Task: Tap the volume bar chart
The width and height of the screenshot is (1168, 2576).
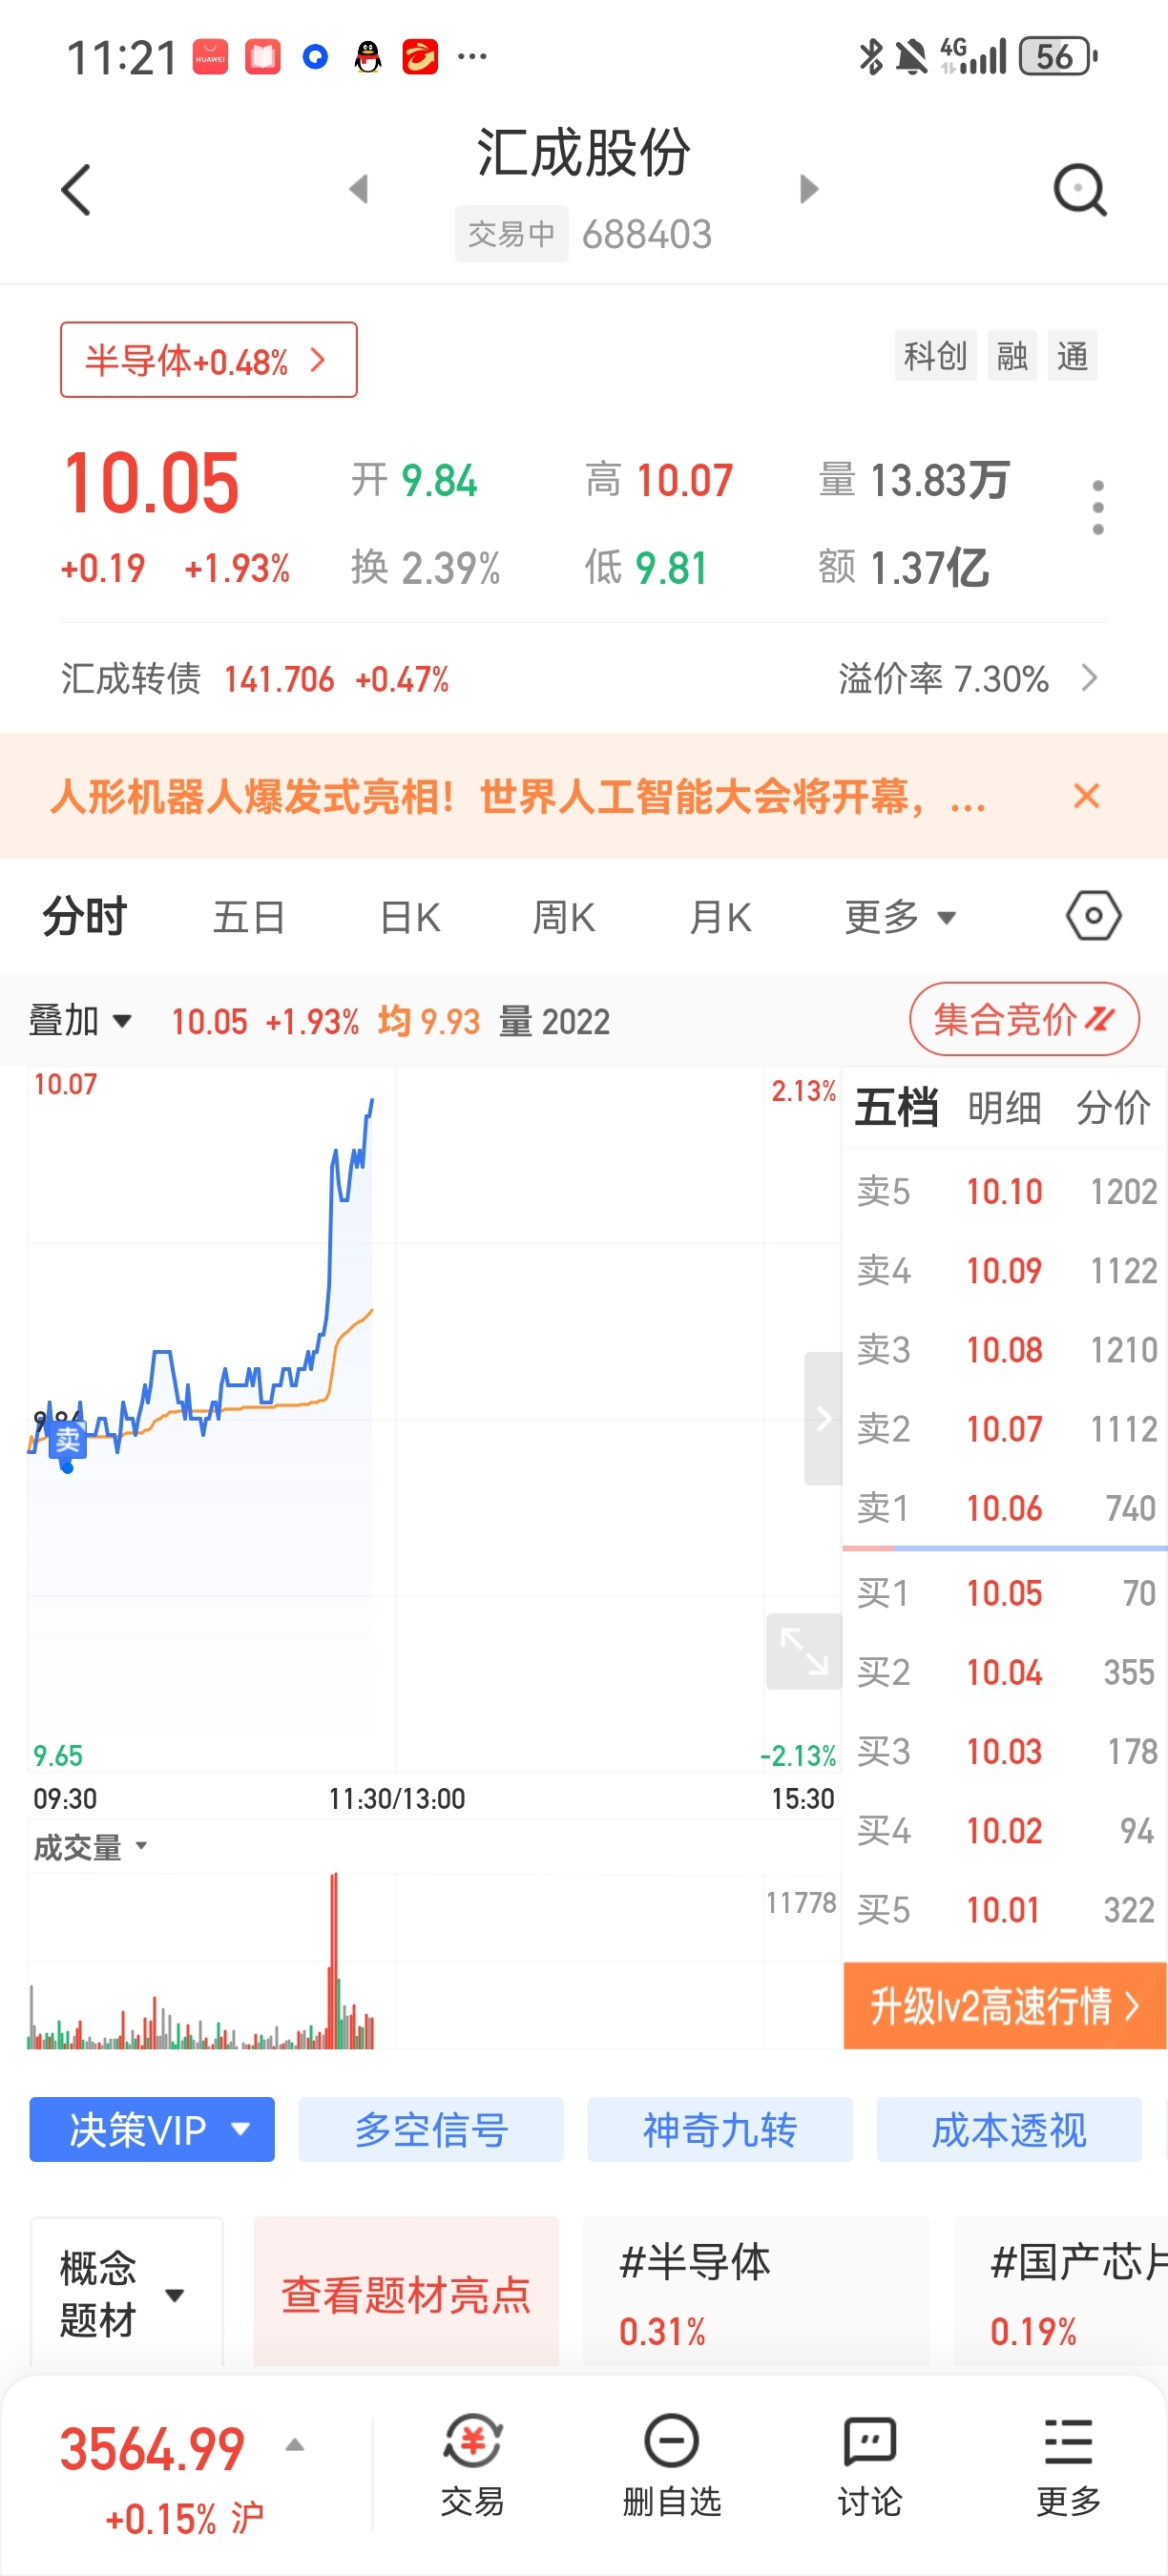Action: click(x=433, y=1960)
